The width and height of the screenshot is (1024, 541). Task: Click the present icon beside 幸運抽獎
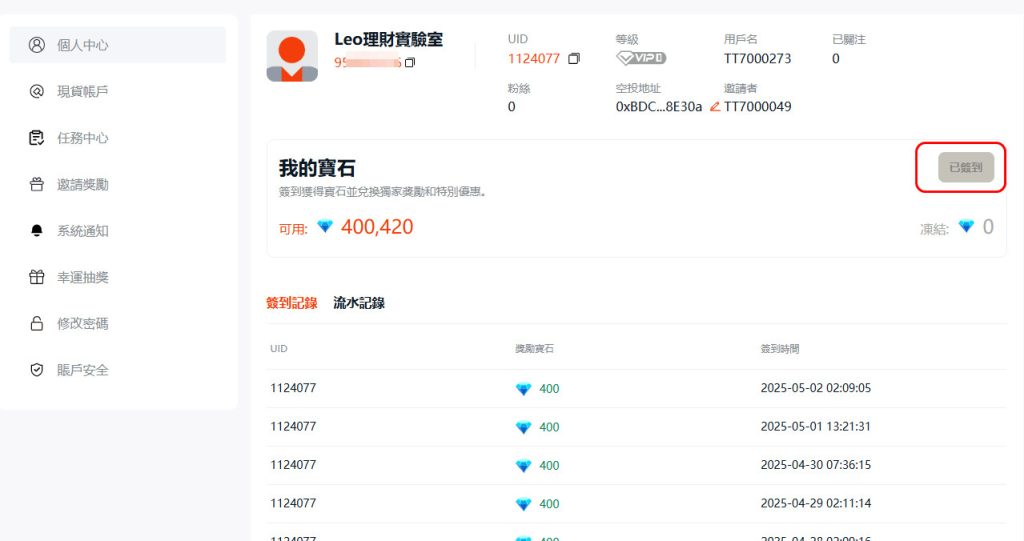click(x=37, y=277)
